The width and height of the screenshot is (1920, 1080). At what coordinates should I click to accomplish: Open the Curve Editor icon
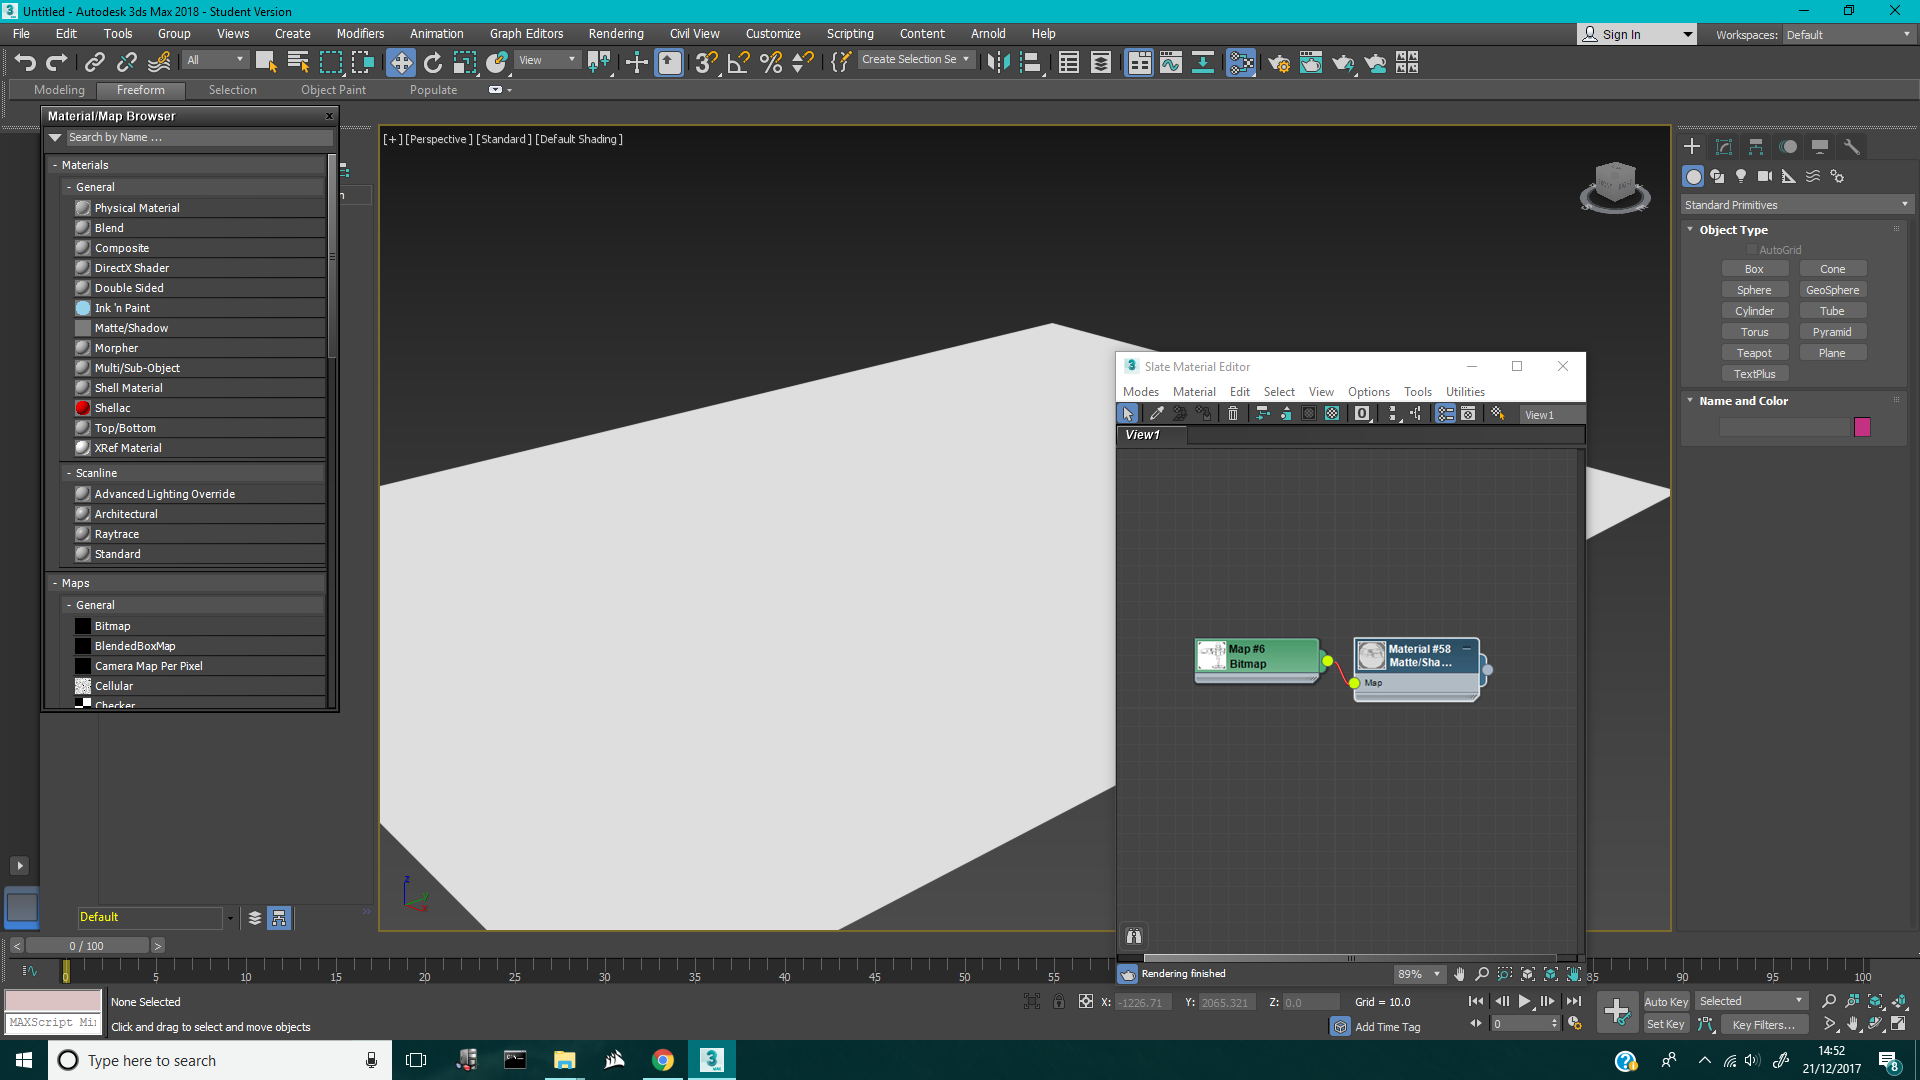click(1171, 62)
